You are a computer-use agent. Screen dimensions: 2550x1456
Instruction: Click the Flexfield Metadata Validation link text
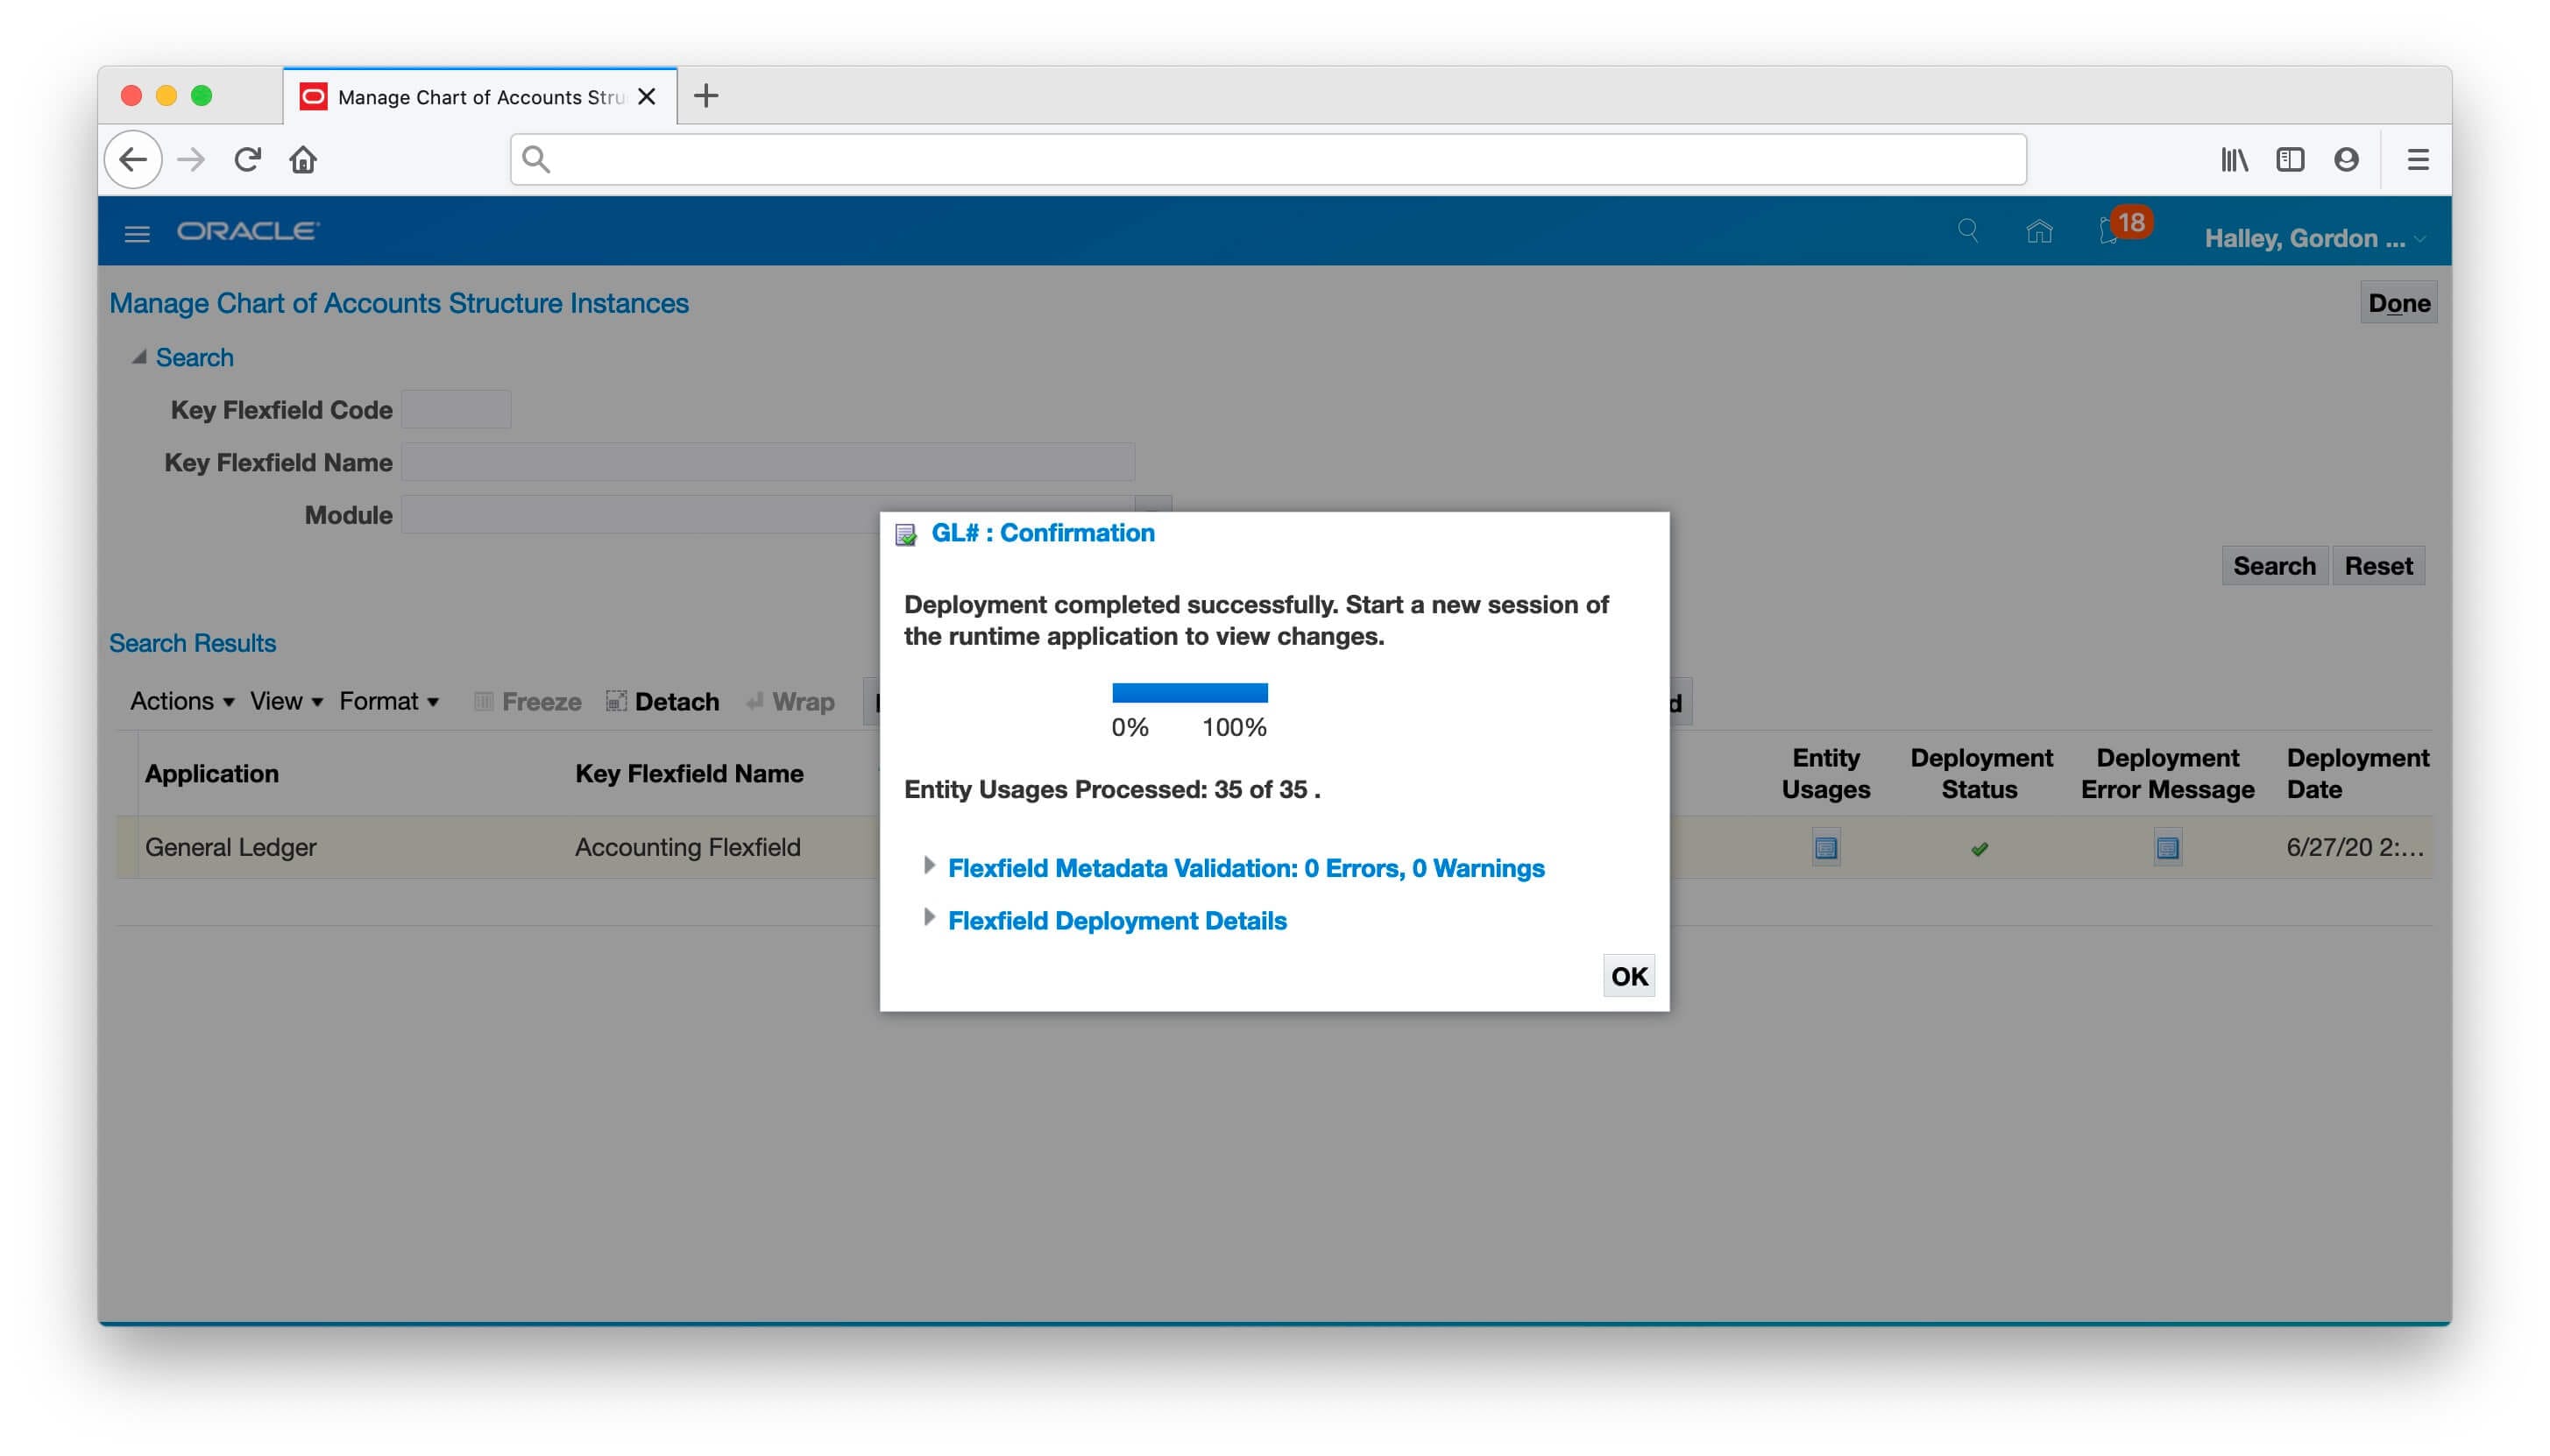point(1246,868)
